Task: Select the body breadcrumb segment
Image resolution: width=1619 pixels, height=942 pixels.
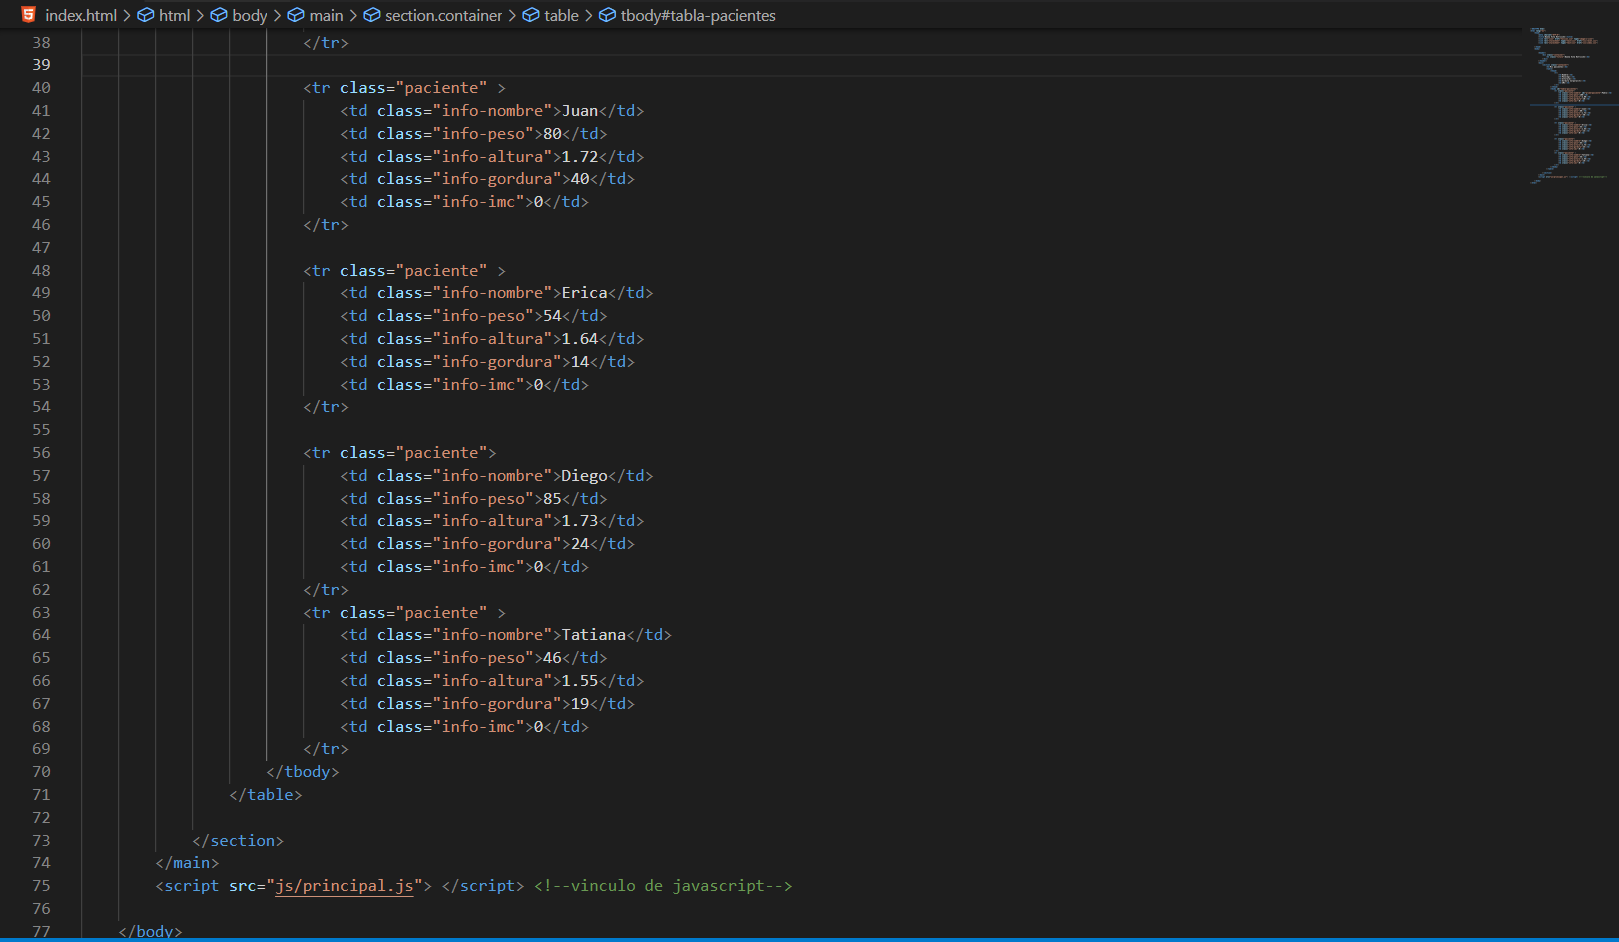Action: click(x=249, y=16)
